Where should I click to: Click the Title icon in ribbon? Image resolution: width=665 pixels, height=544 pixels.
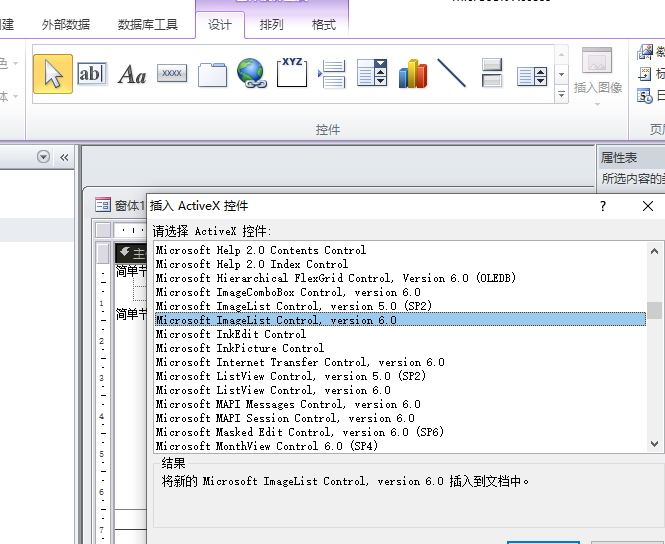pyautogui.click(x=645, y=74)
